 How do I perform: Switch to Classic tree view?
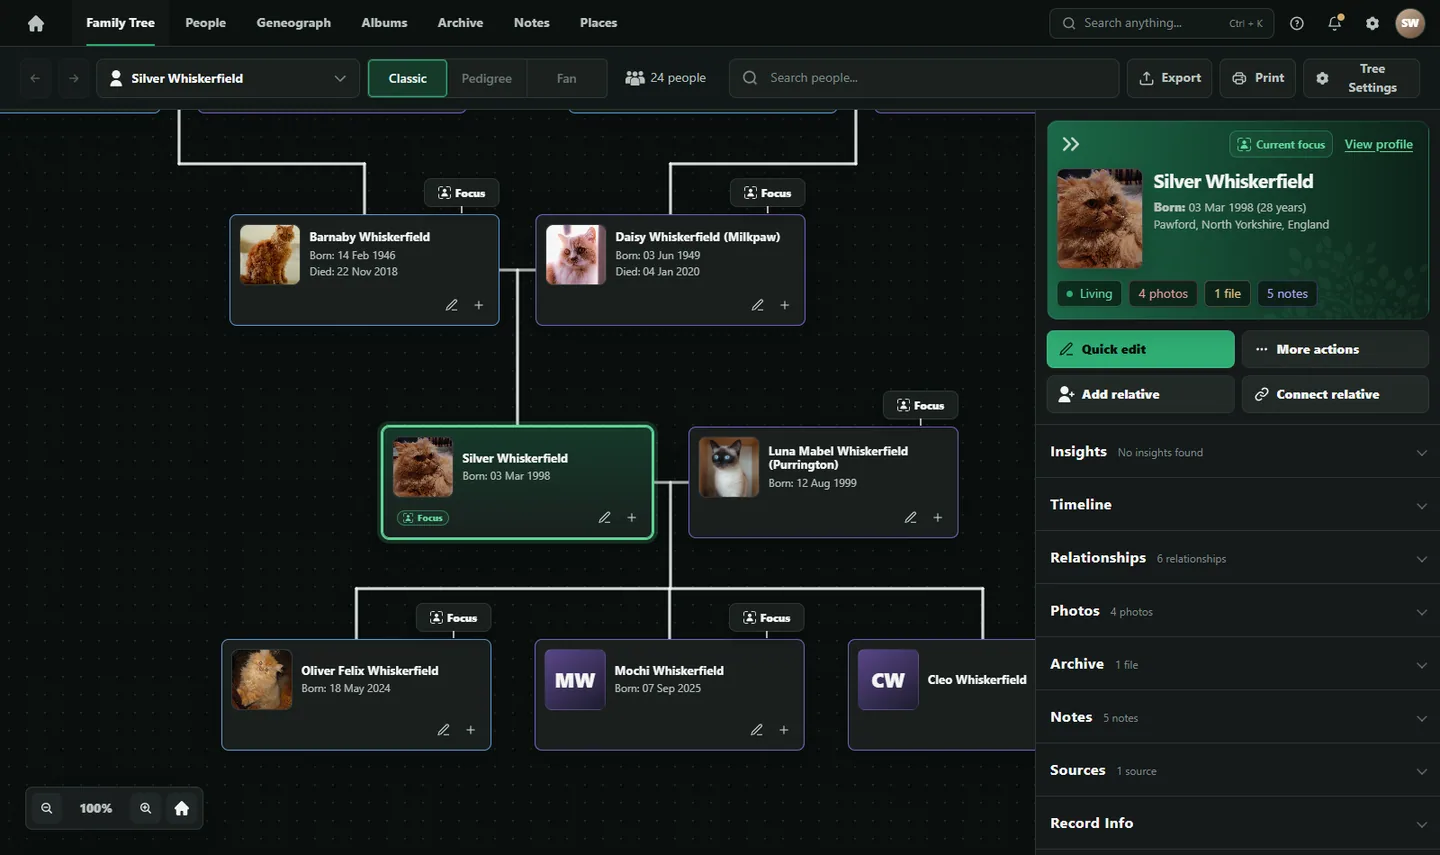[408, 78]
